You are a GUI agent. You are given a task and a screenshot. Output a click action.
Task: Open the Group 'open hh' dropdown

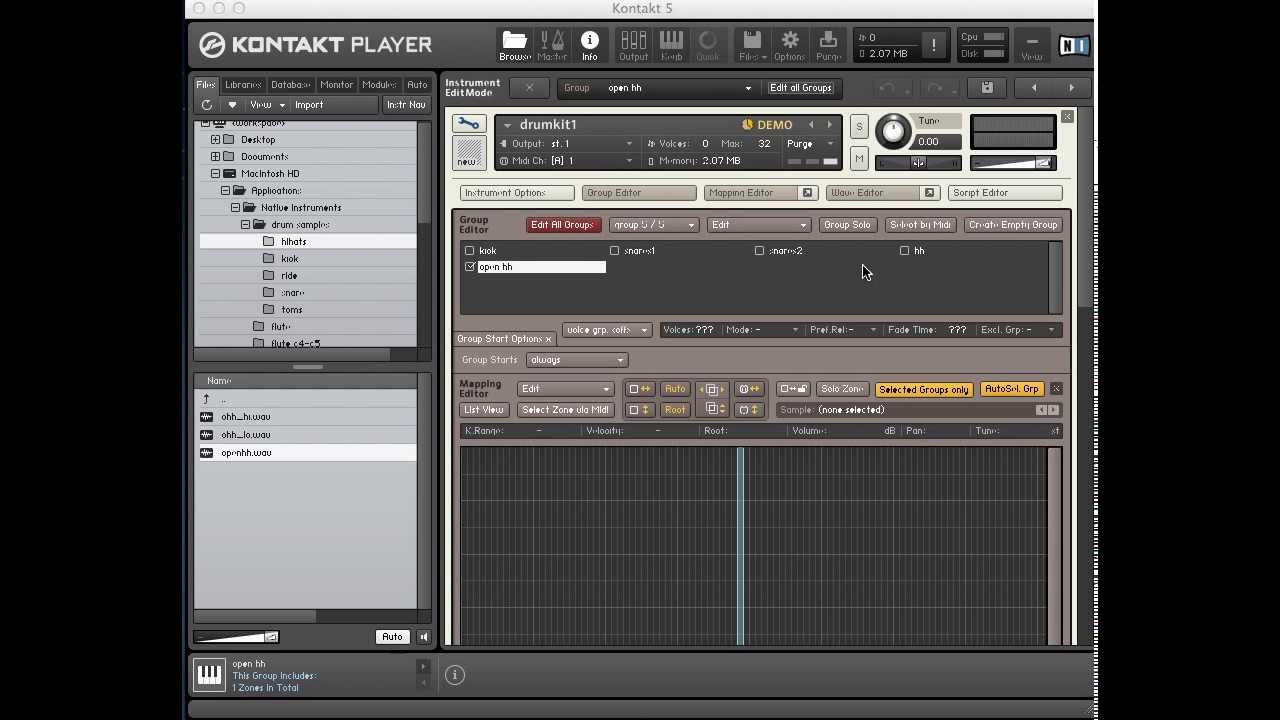click(655, 88)
